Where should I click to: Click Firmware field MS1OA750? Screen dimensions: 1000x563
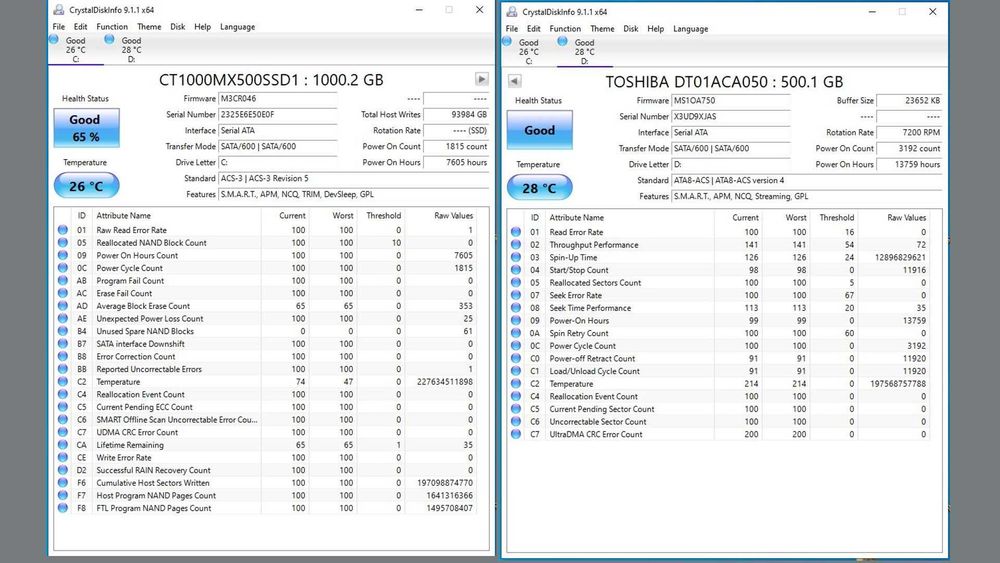[731, 101]
